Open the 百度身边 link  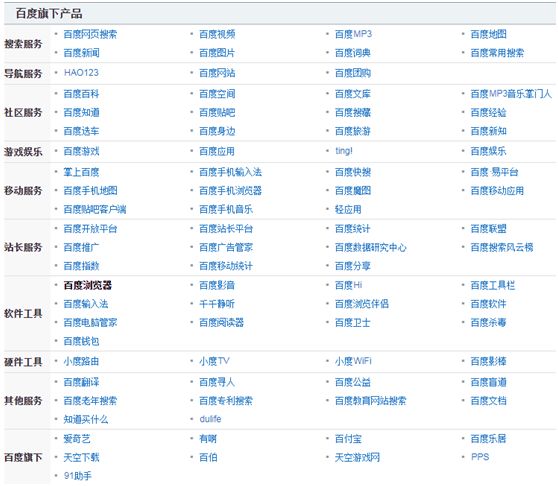(x=217, y=131)
